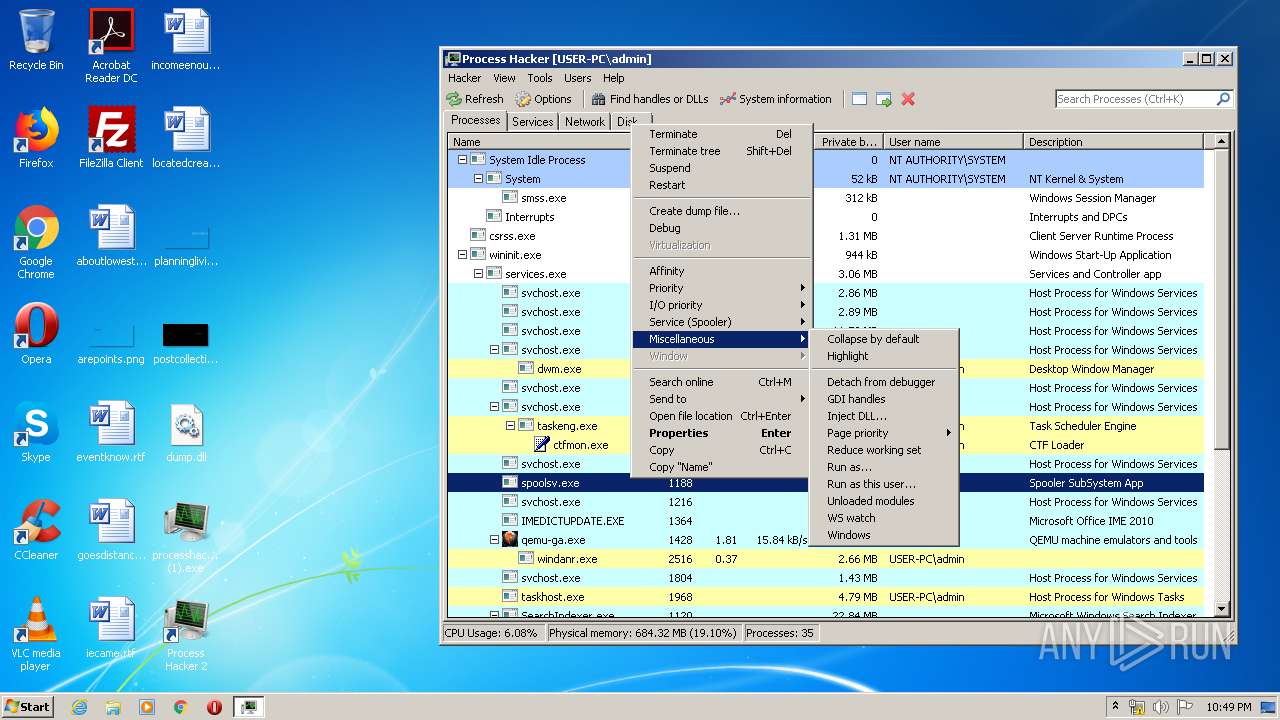The height and width of the screenshot is (720, 1280).
Task: Select taskhost.exe process row
Action: pyautogui.click(x=825, y=597)
